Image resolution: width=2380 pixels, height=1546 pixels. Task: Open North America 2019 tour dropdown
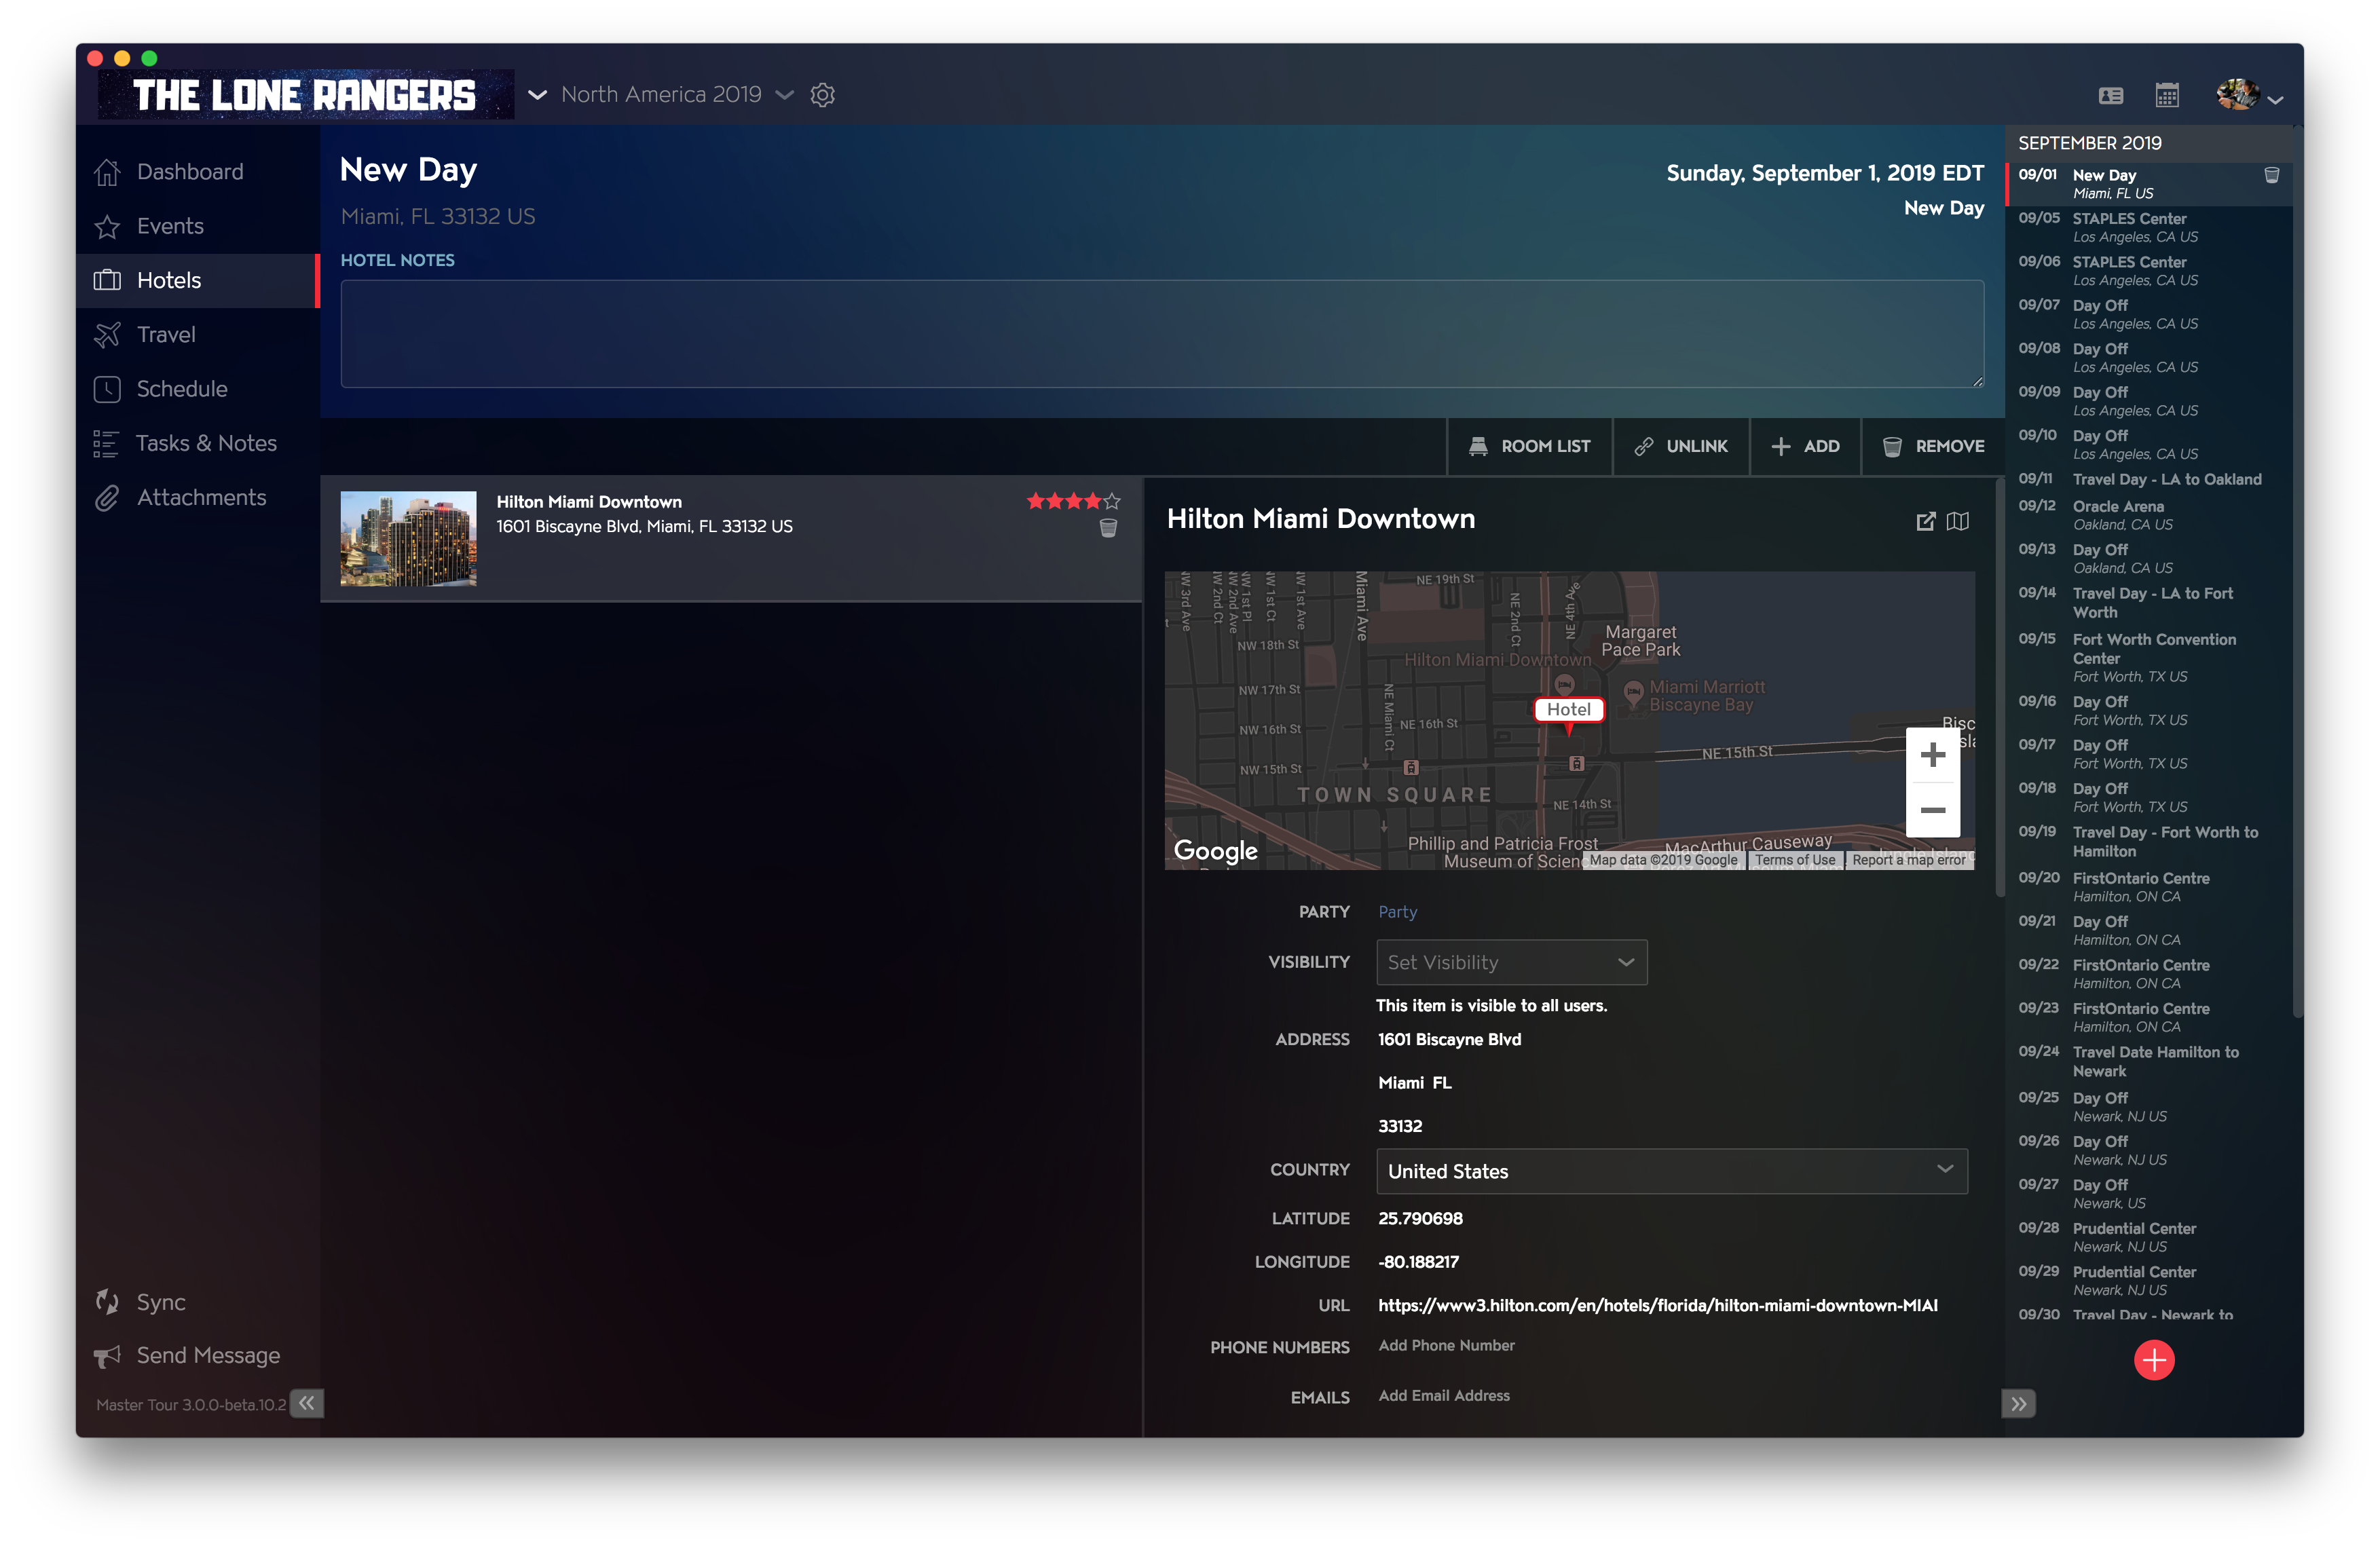677,94
